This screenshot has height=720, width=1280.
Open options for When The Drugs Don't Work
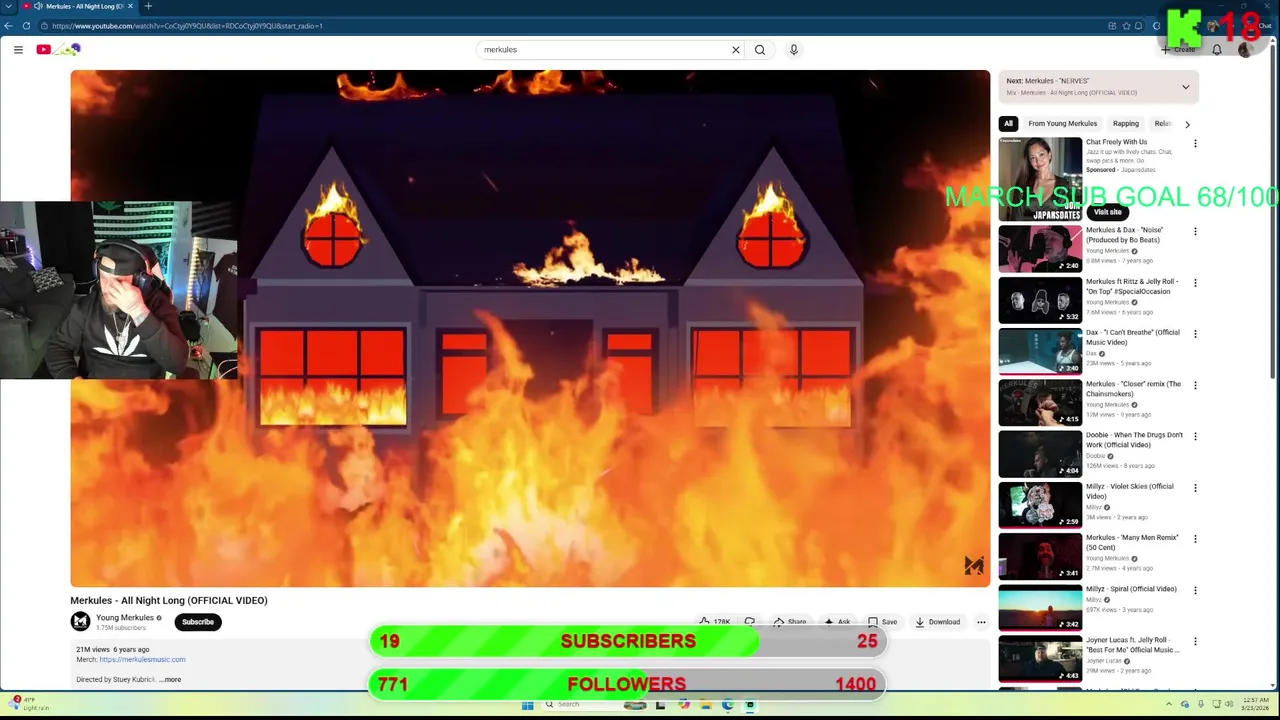[1195, 436]
